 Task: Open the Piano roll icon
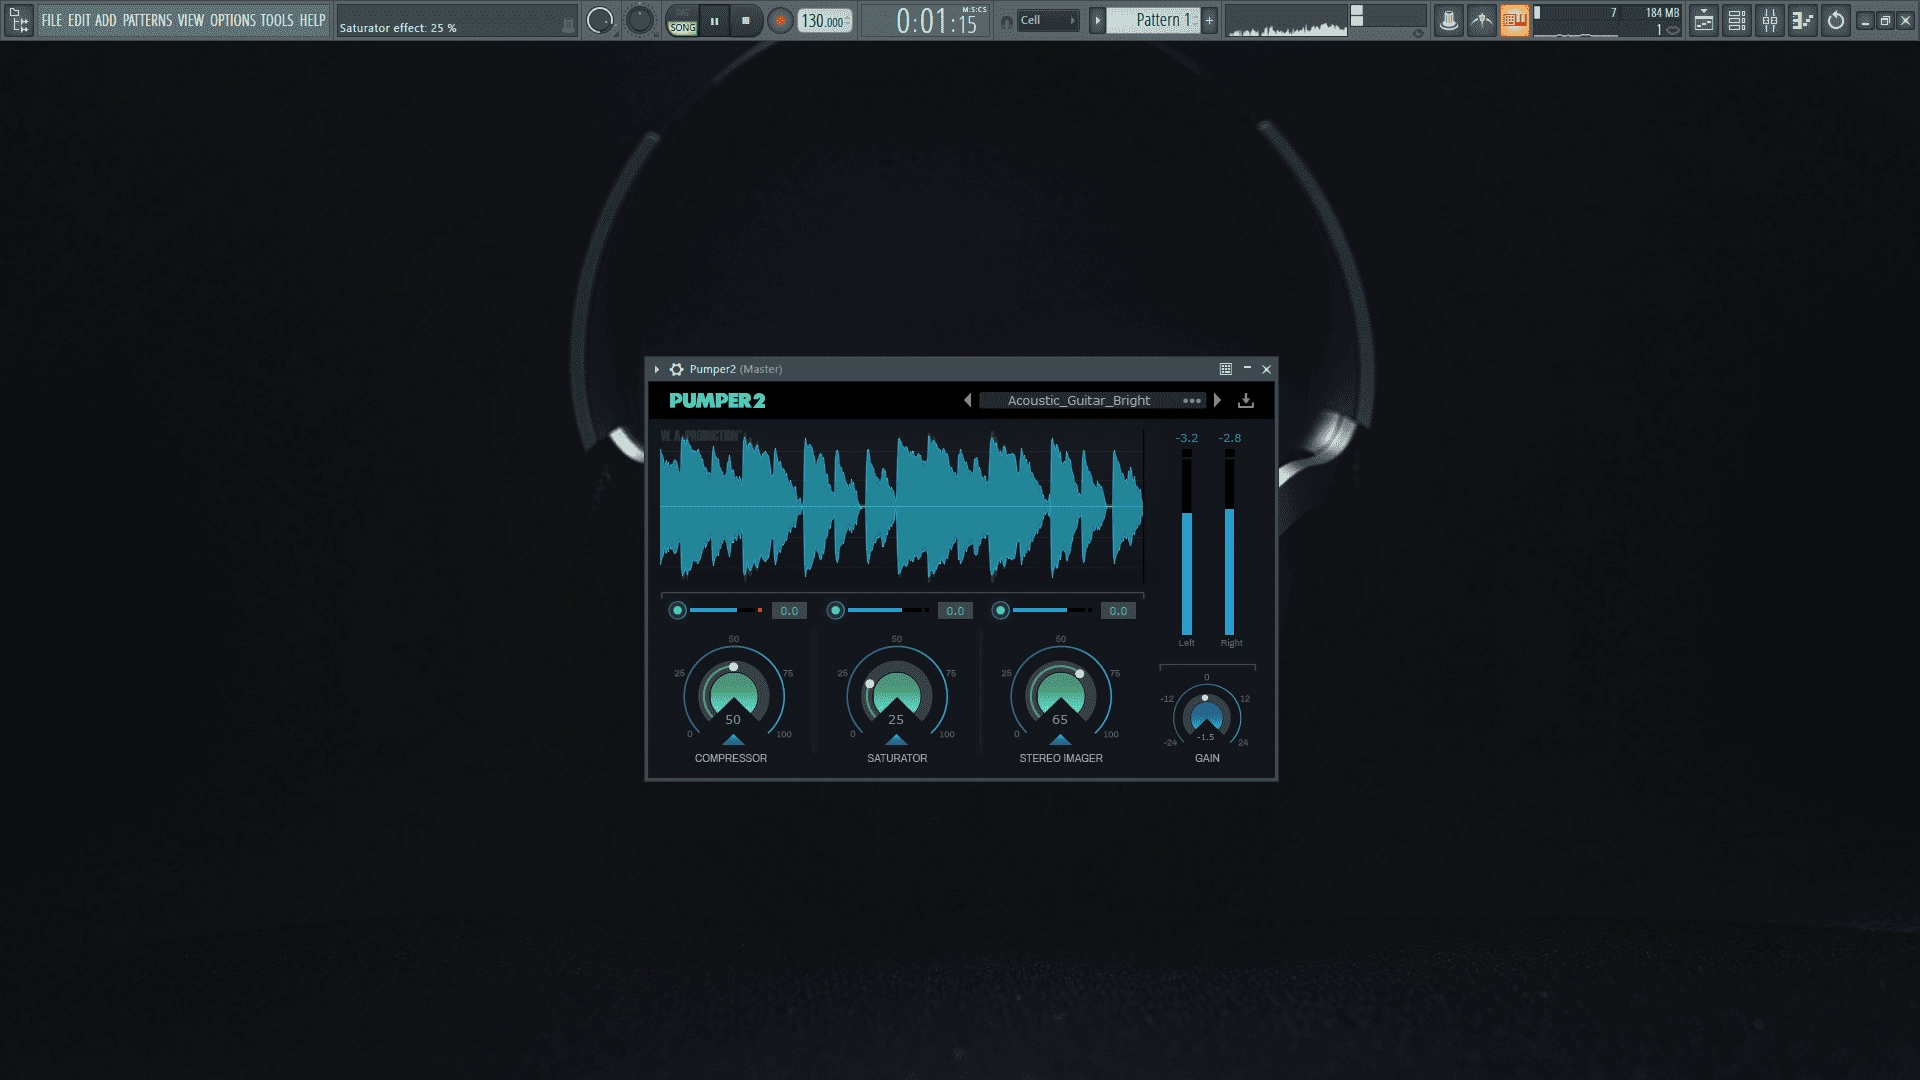coord(1803,21)
